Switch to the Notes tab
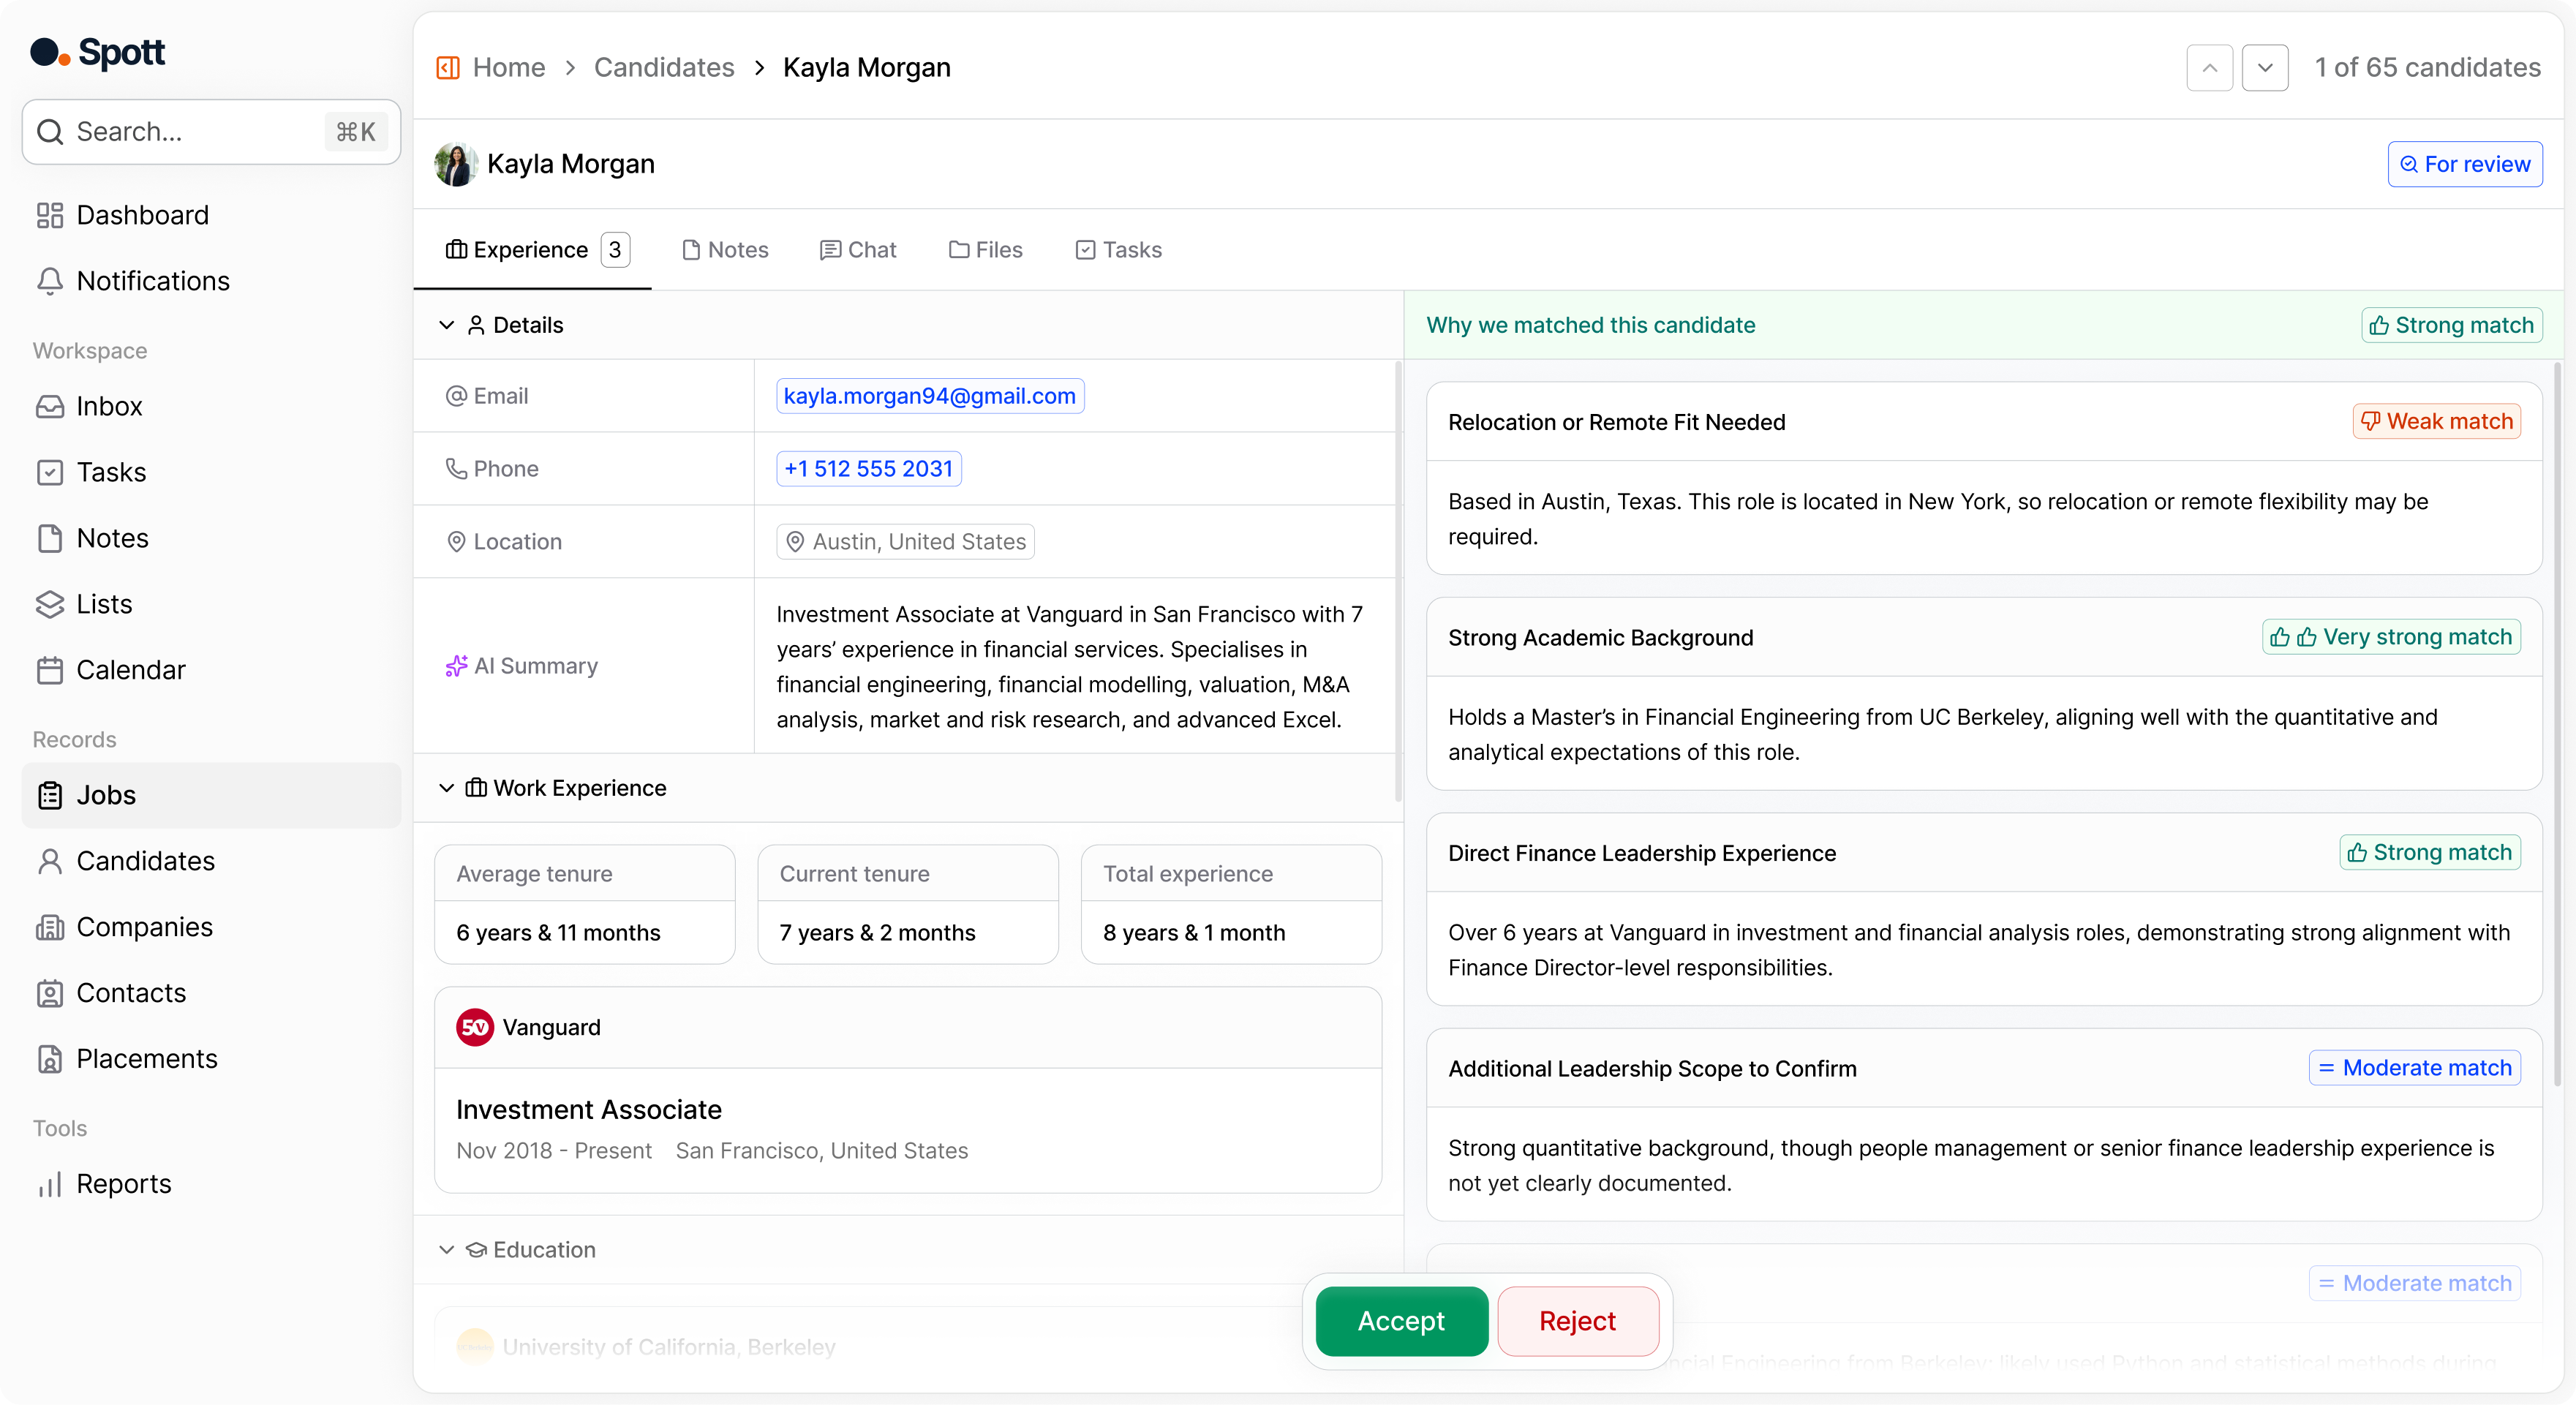Viewport: 2576px width, 1405px height. (725, 249)
